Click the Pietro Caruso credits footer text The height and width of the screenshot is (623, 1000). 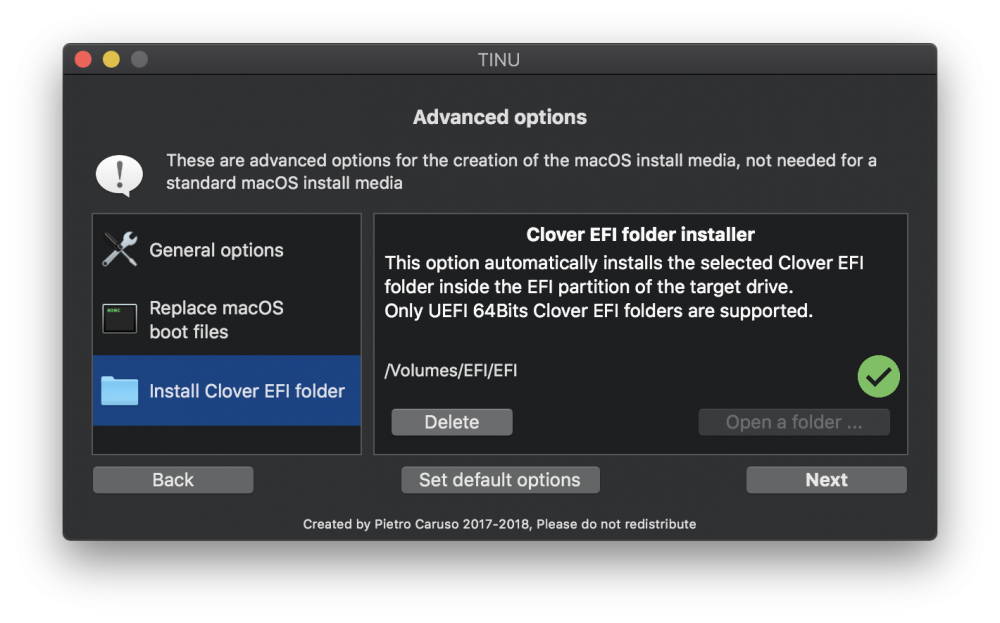coord(499,524)
